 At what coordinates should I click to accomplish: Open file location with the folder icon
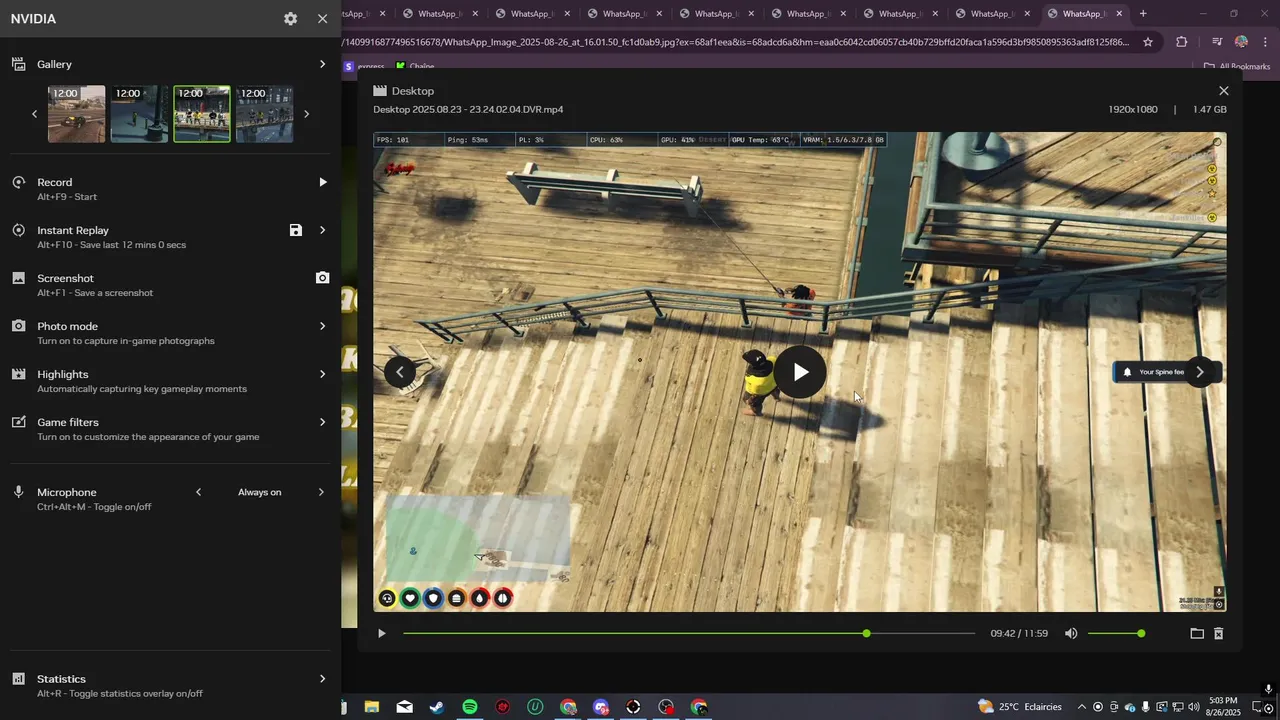point(1197,633)
